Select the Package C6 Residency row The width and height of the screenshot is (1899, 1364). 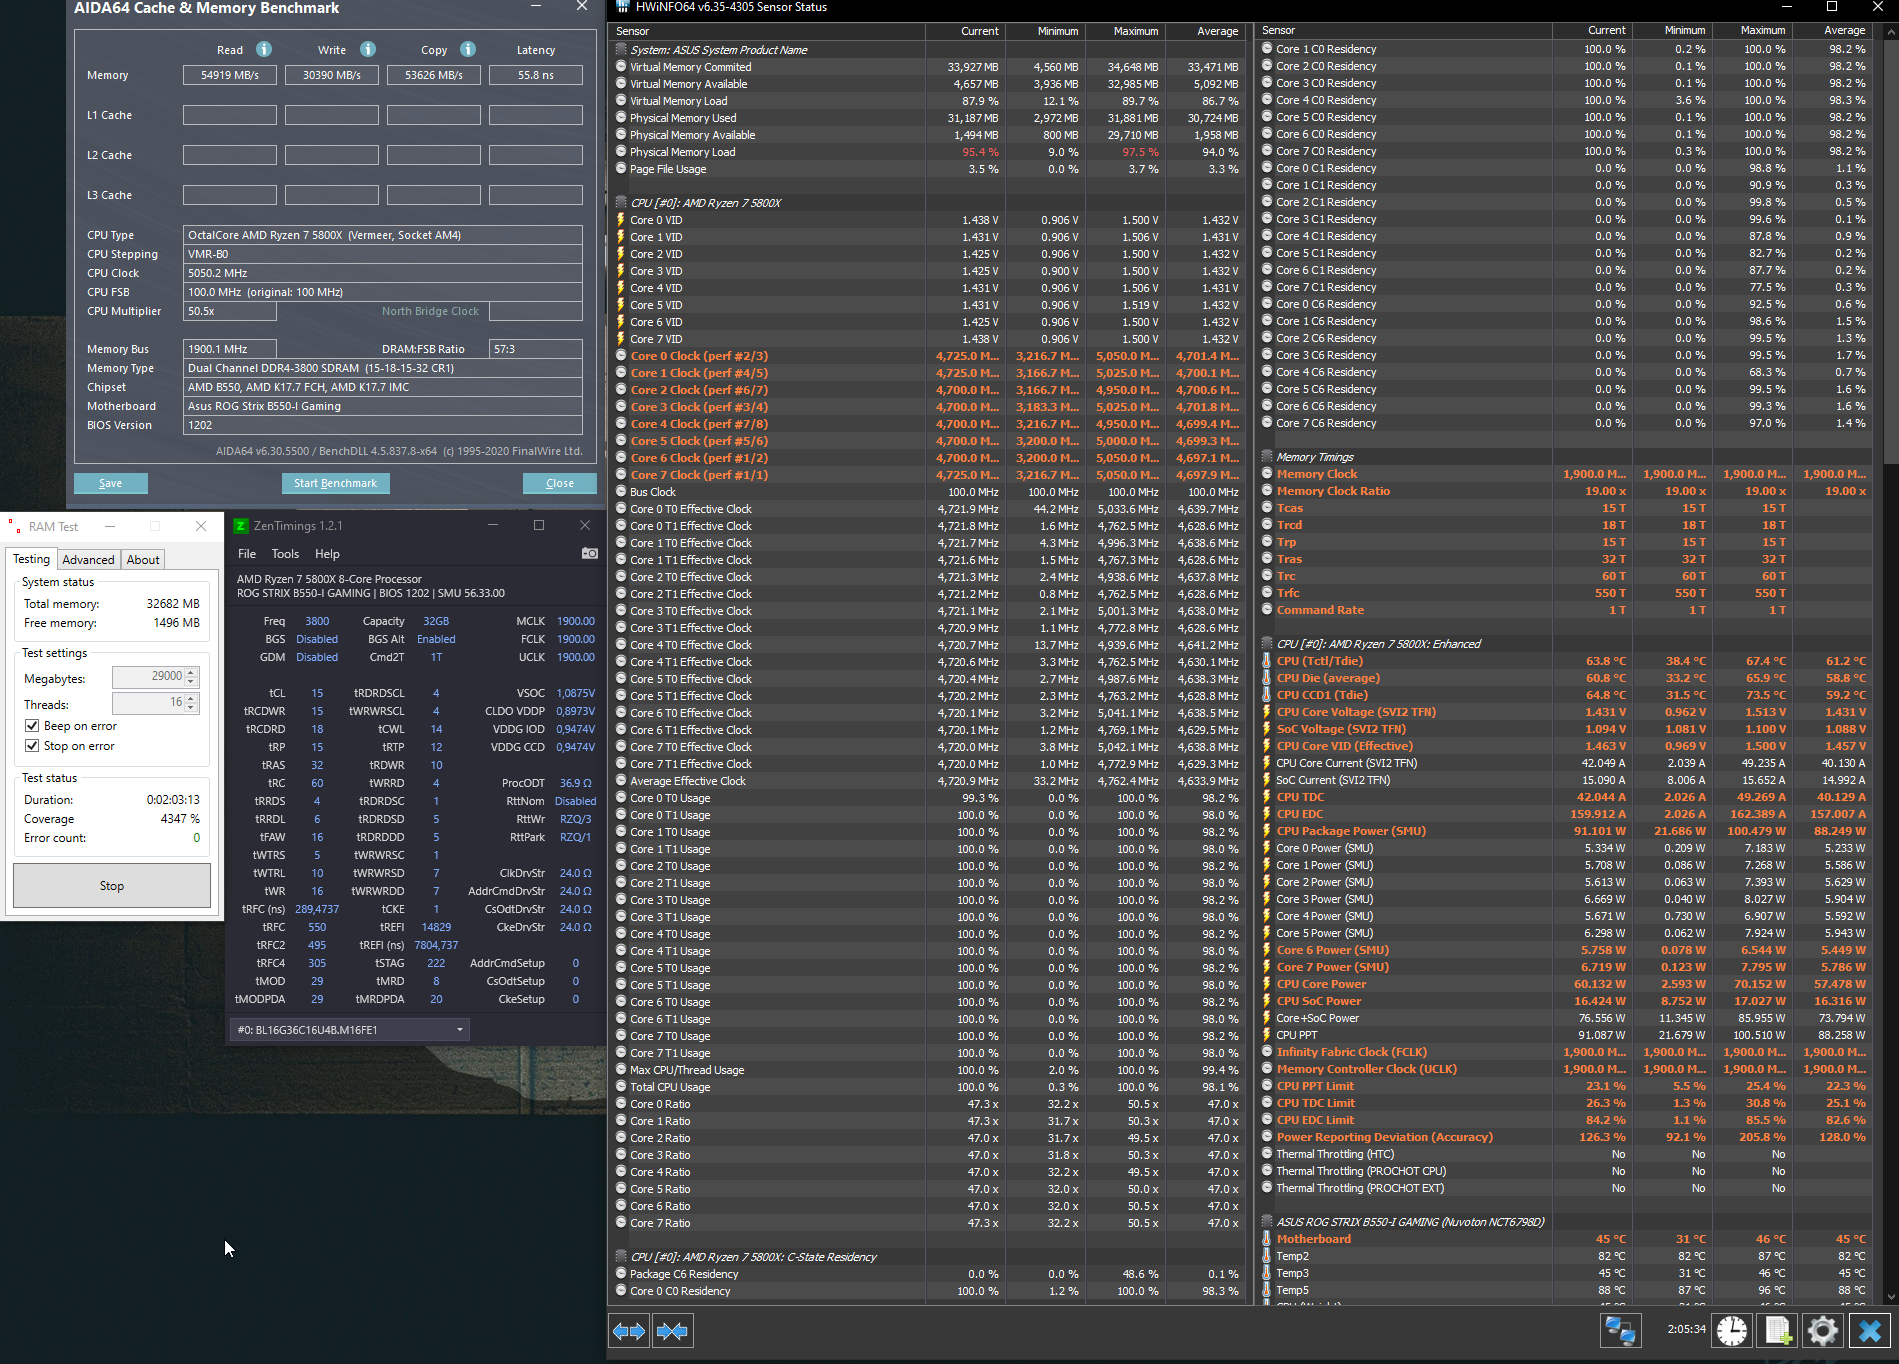pyautogui.click(x=927, y=1274)
